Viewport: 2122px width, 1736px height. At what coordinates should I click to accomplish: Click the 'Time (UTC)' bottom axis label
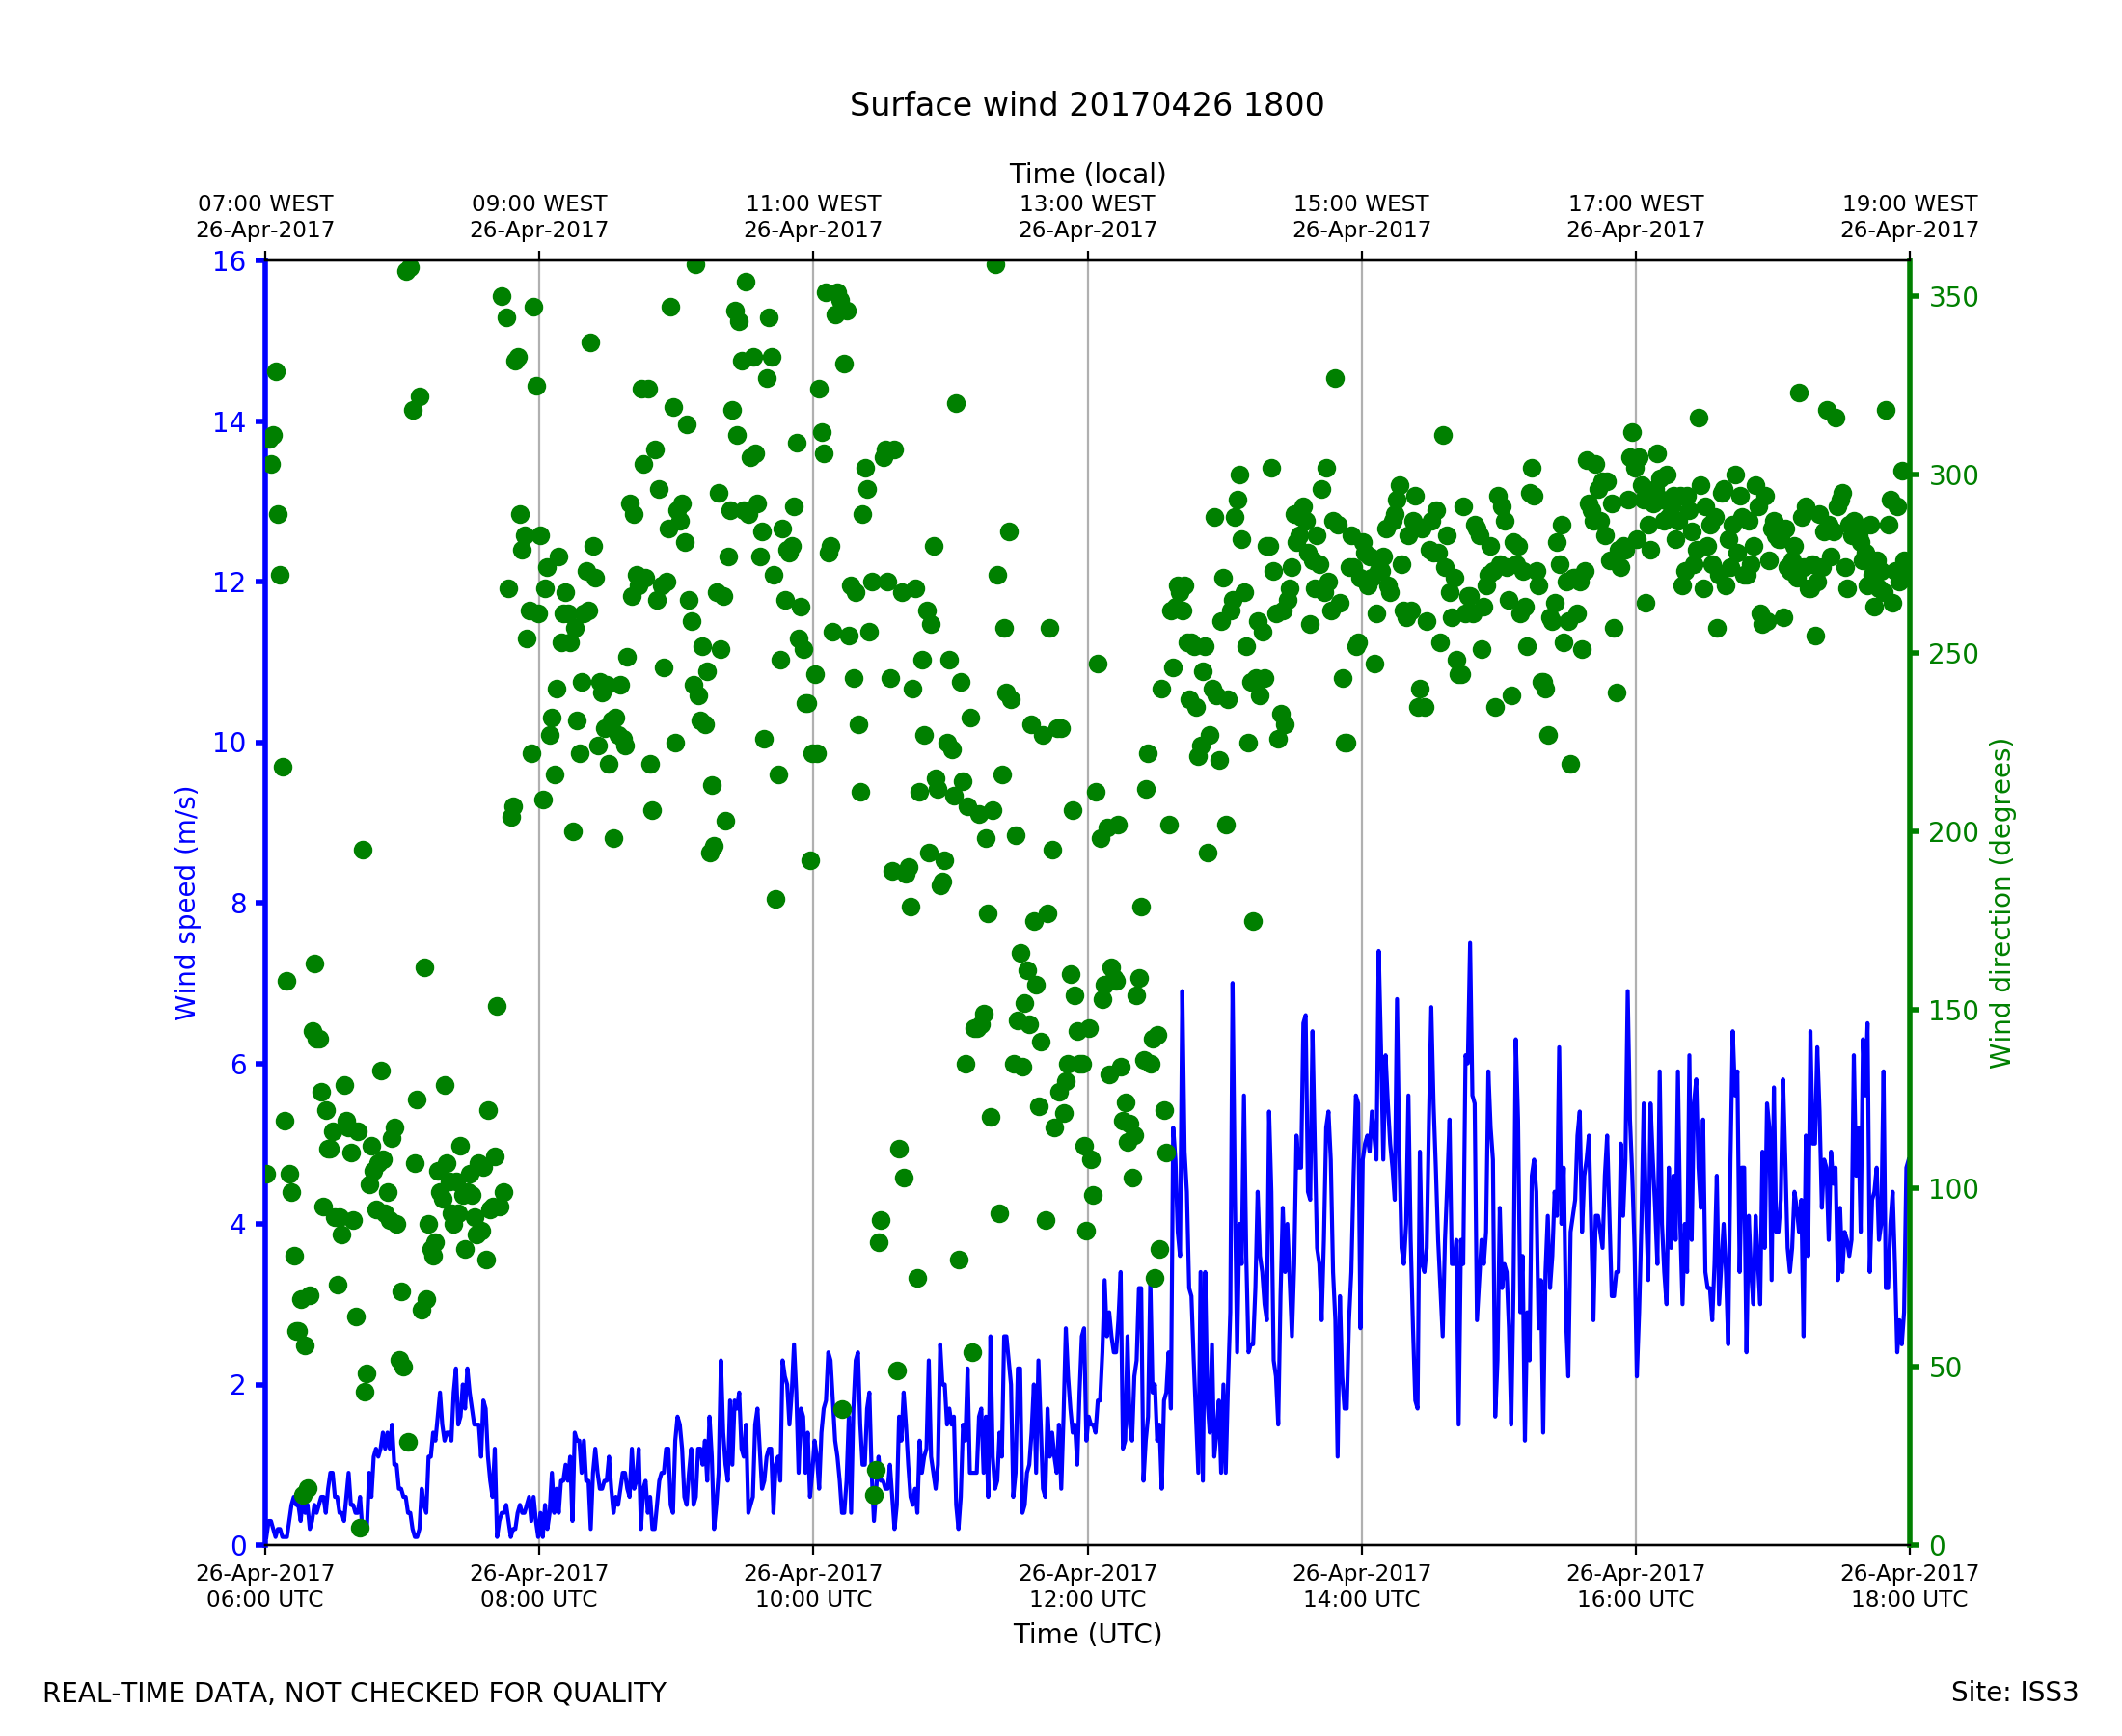point(1087,1633)
